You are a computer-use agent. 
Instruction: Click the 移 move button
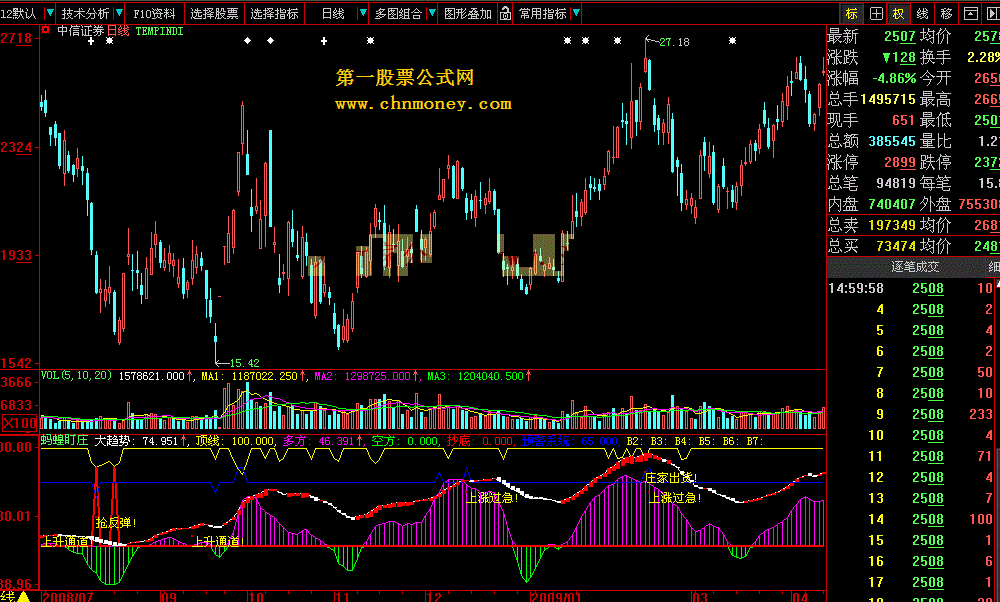click(946, 13)
